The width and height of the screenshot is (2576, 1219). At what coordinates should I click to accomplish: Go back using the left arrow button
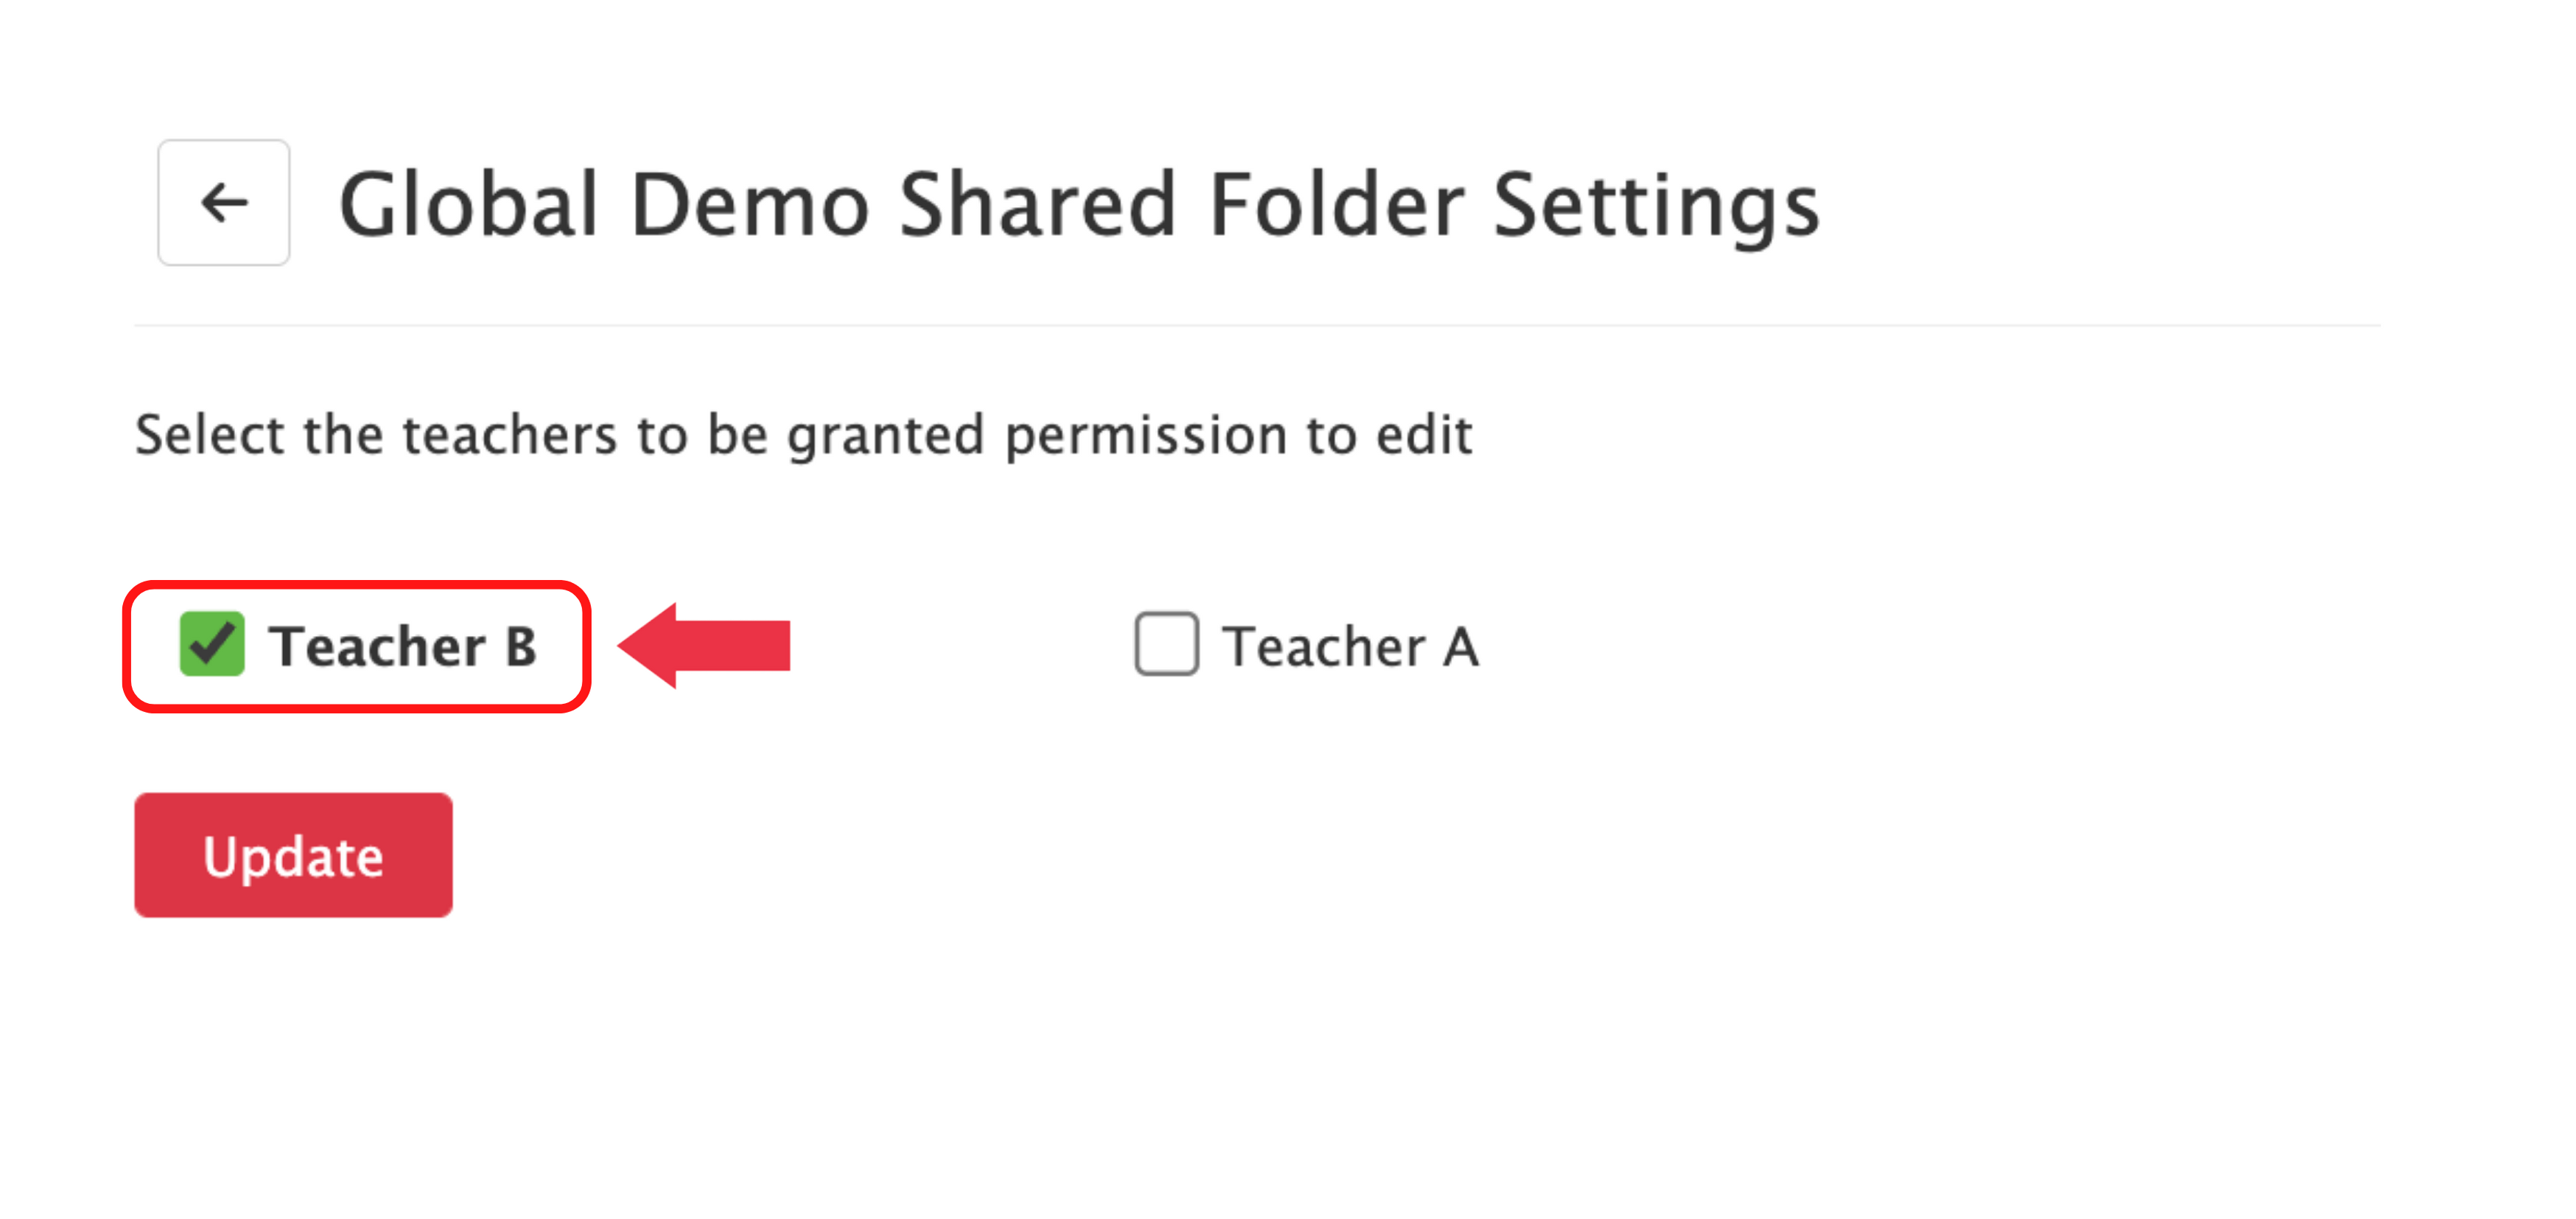point(224,203)
